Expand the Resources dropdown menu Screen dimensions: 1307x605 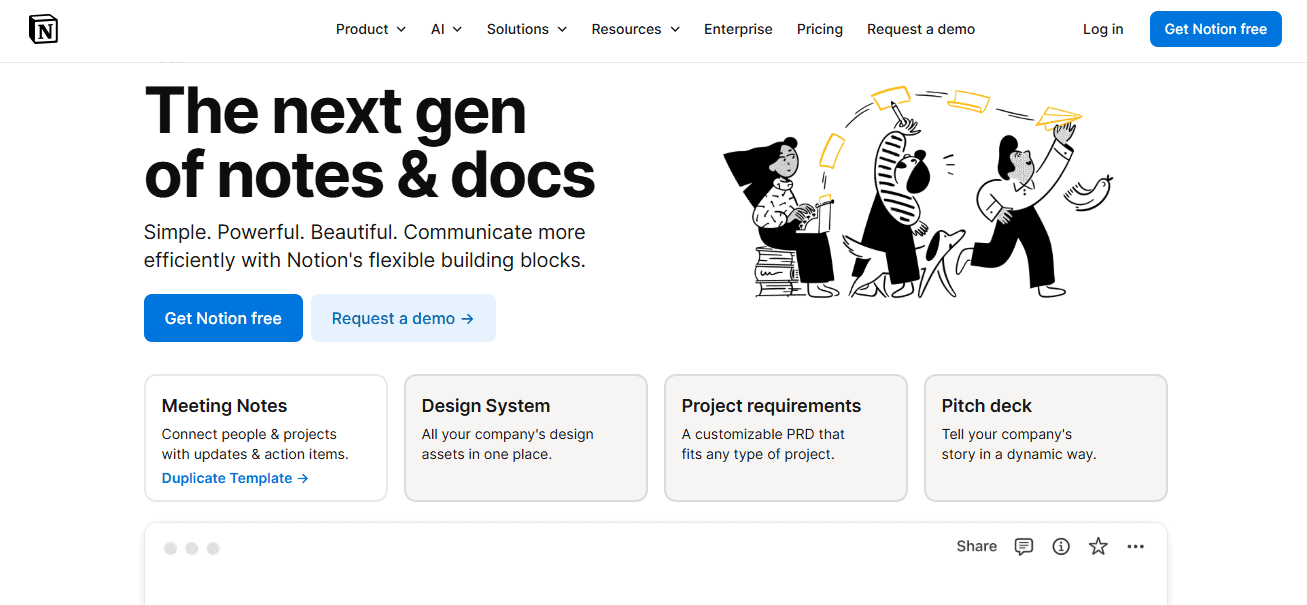pos(635,29)
